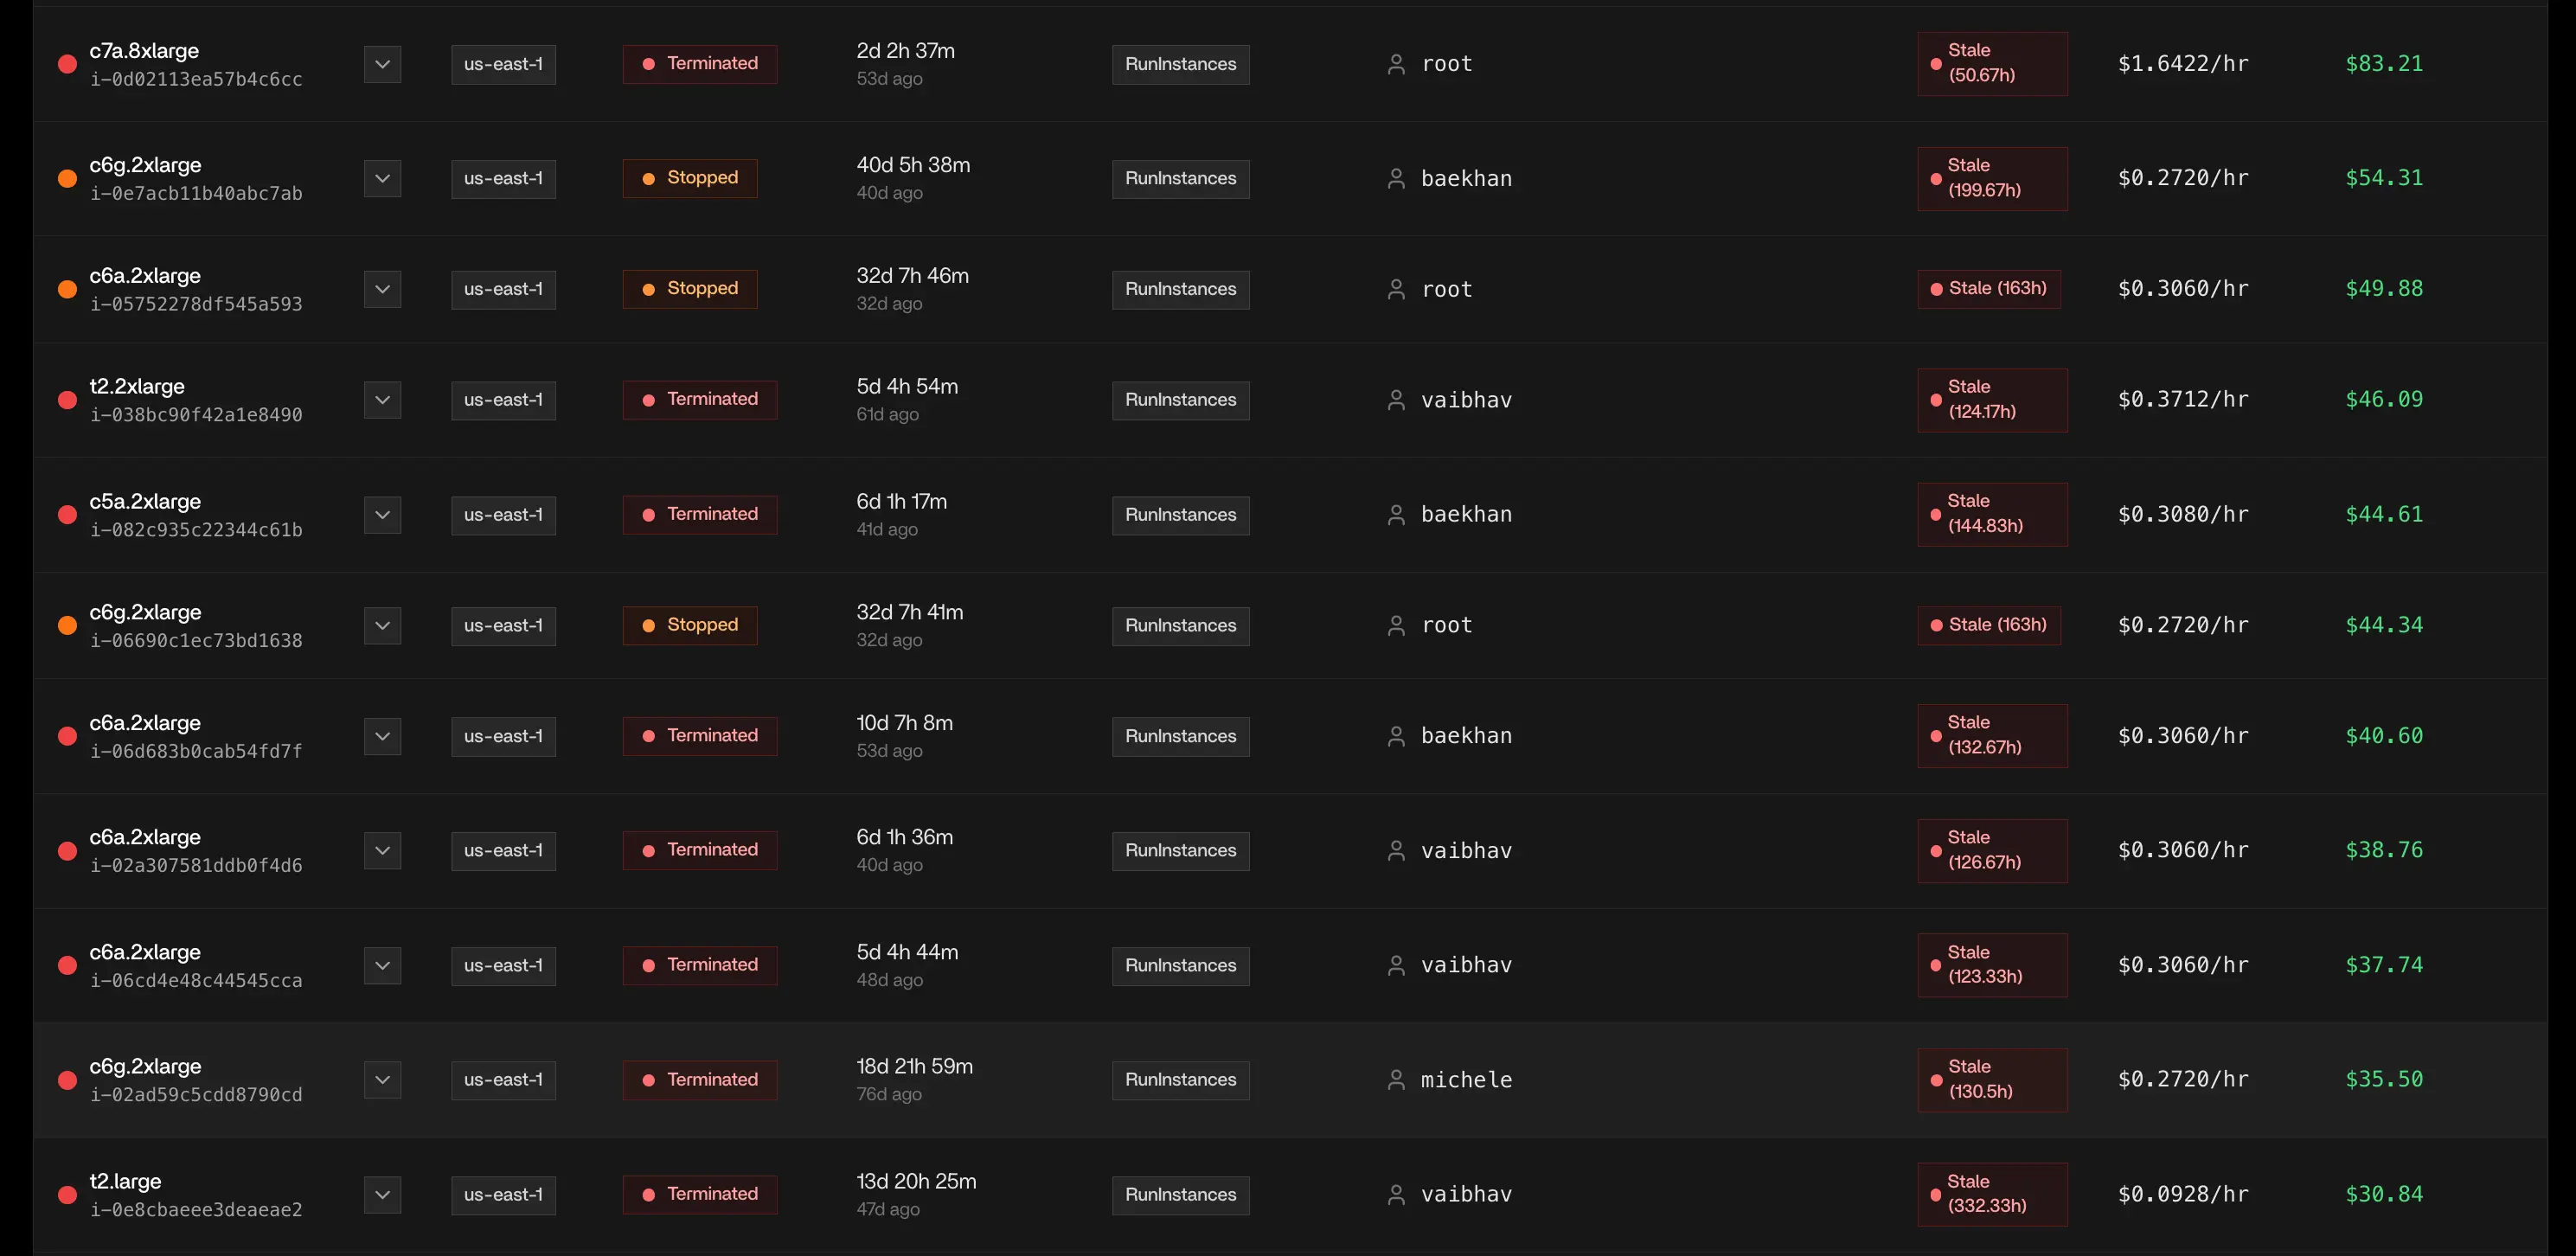Click the red status dot for c7a.8xlarge
This screenshot has height=1256, width=2576.
(67, 64)
